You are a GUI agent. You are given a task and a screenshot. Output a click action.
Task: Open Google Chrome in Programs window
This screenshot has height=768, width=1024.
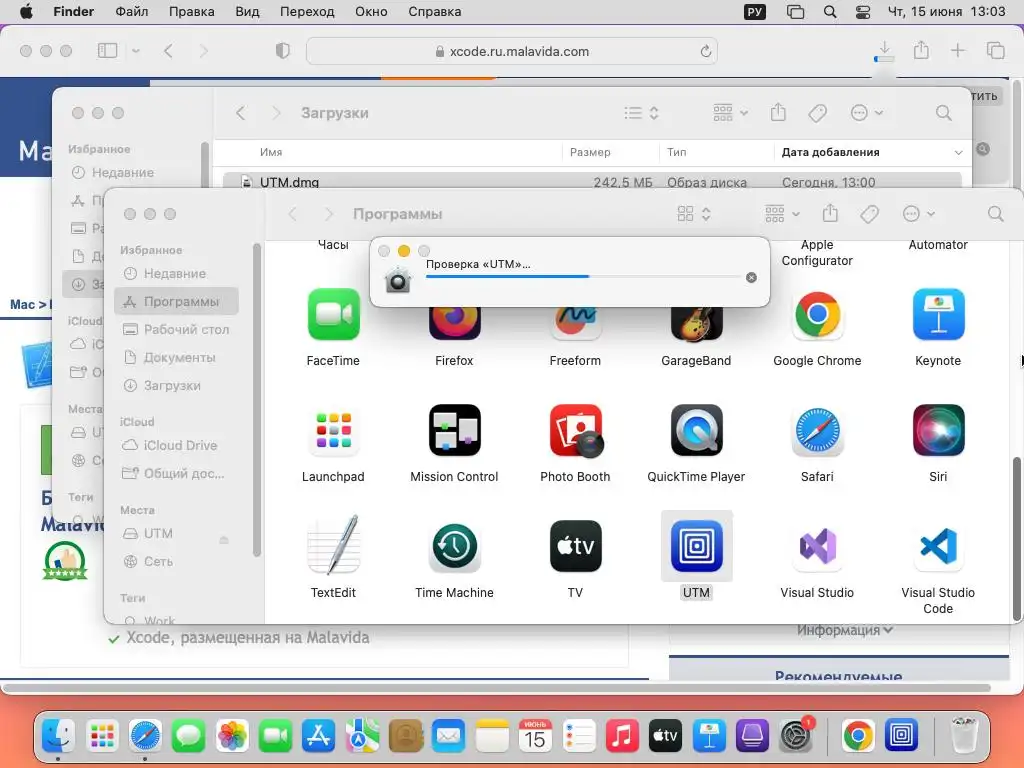pos(817,315)
